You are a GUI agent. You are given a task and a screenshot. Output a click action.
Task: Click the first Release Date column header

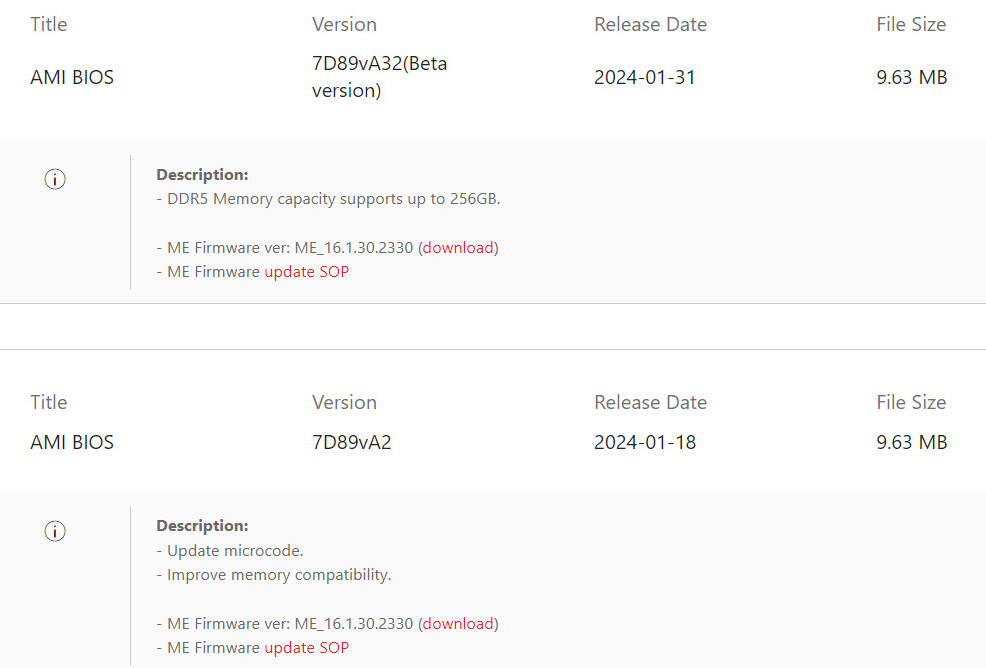[650, 24]
